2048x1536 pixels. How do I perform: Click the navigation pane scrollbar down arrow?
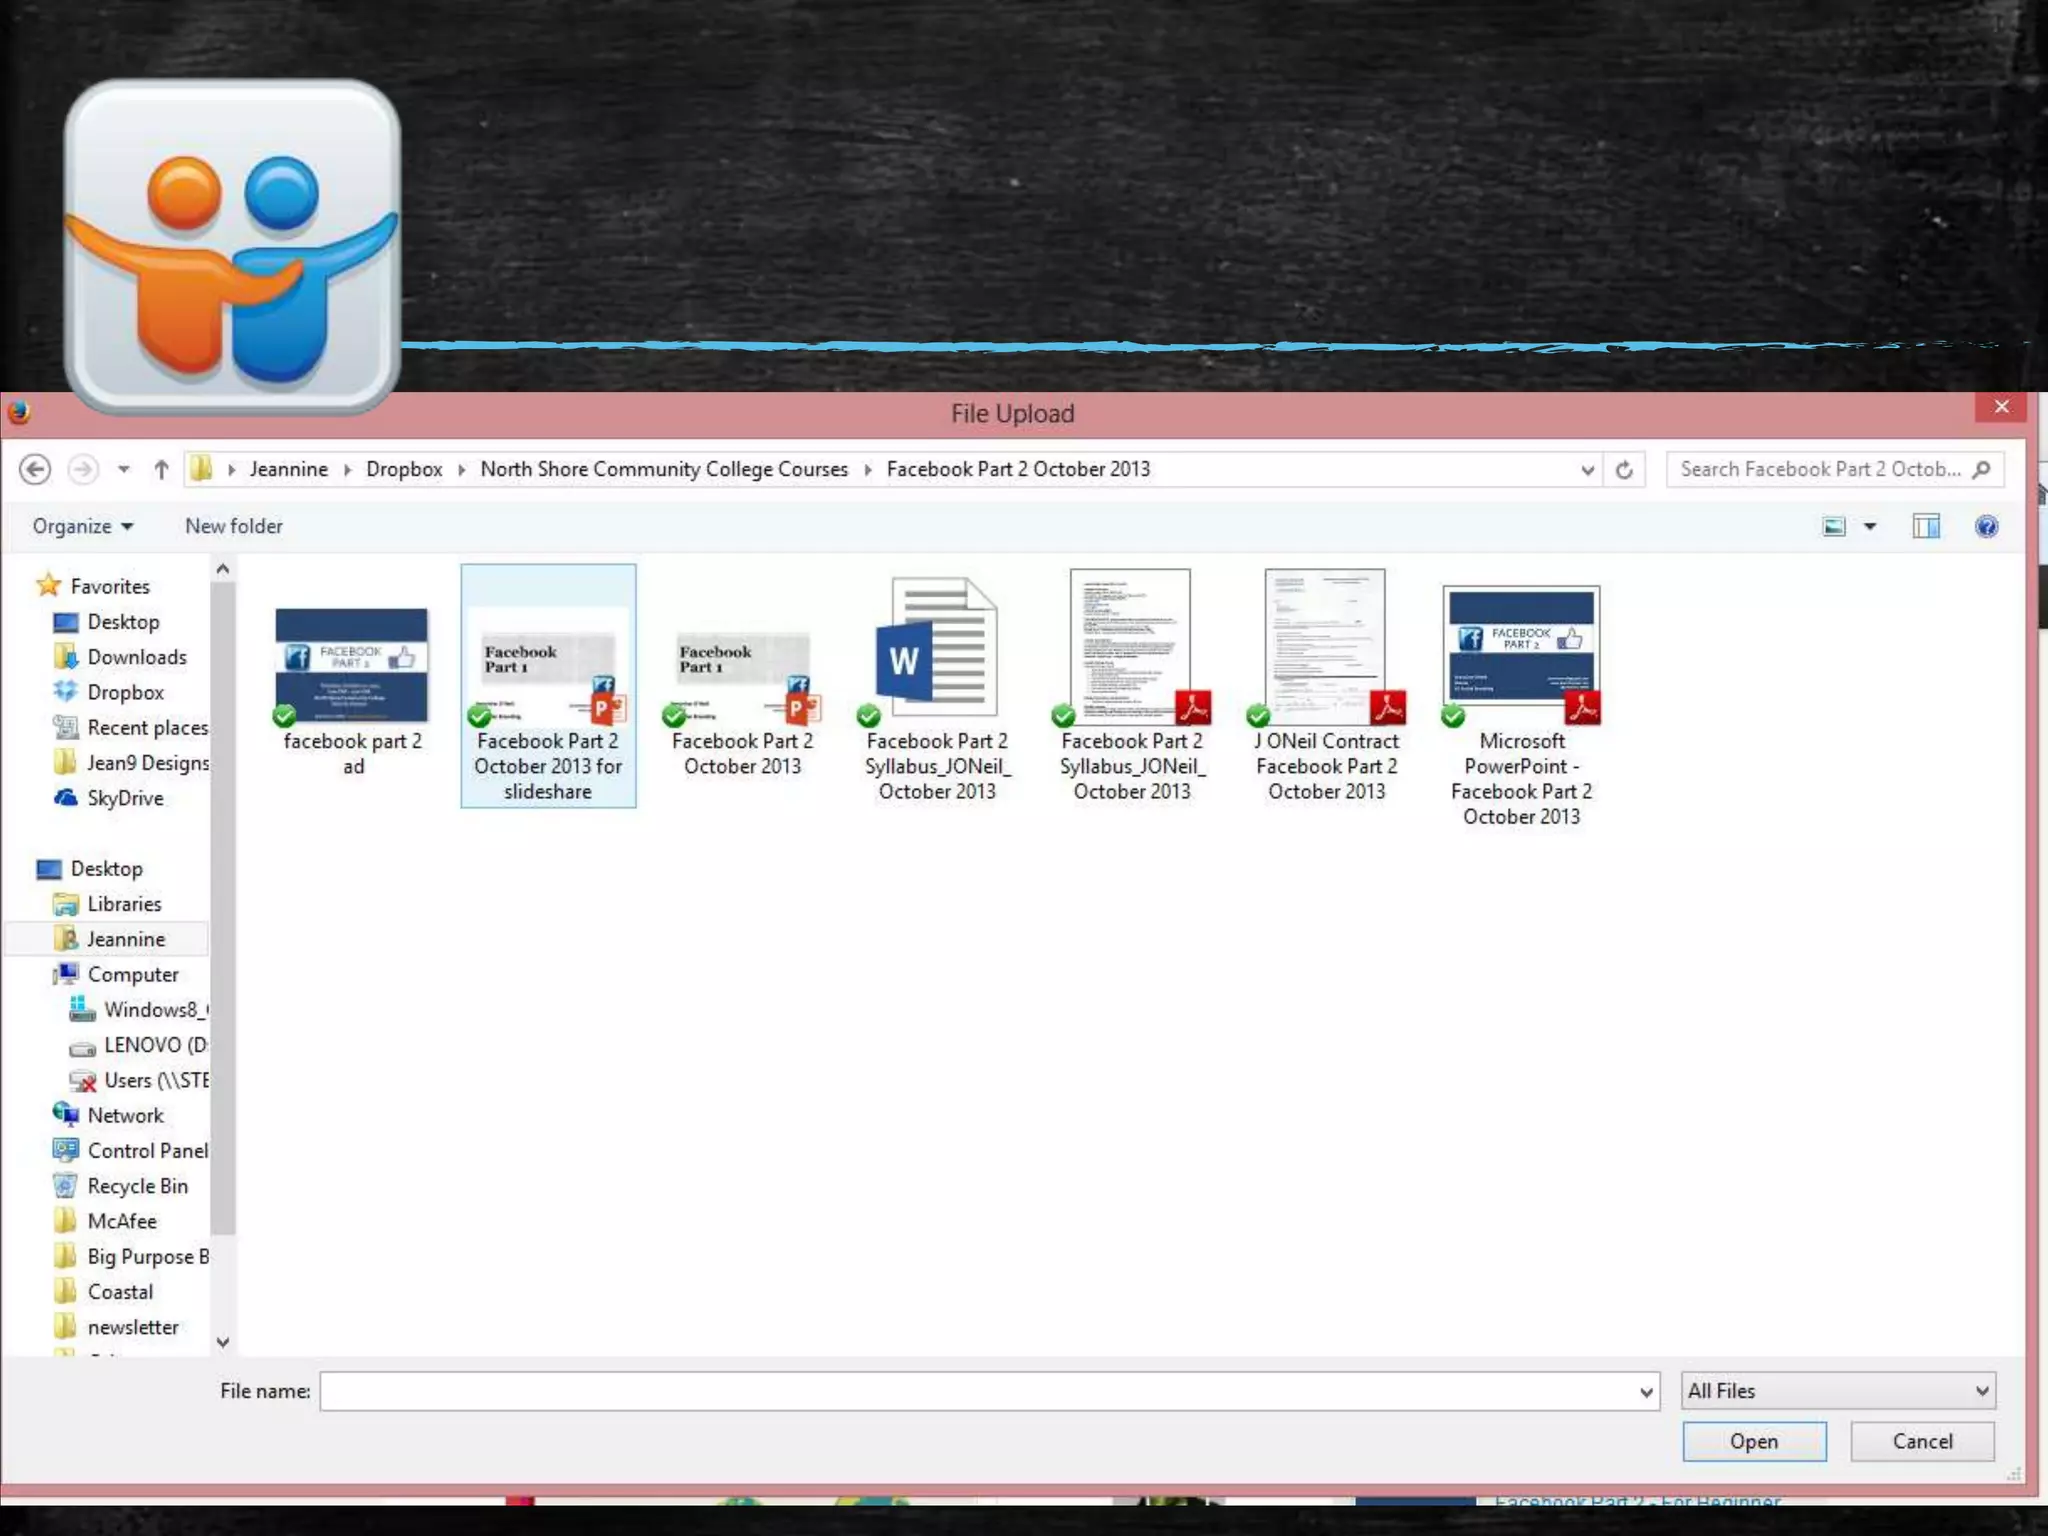[x=223, y=1342]
